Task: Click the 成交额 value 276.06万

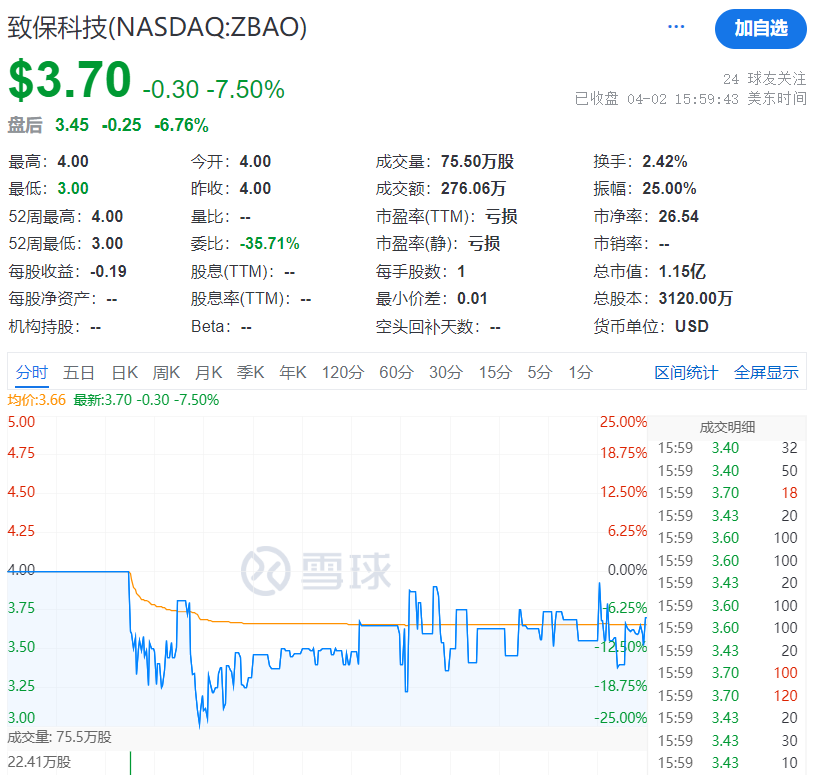Action: pos(473,189)
